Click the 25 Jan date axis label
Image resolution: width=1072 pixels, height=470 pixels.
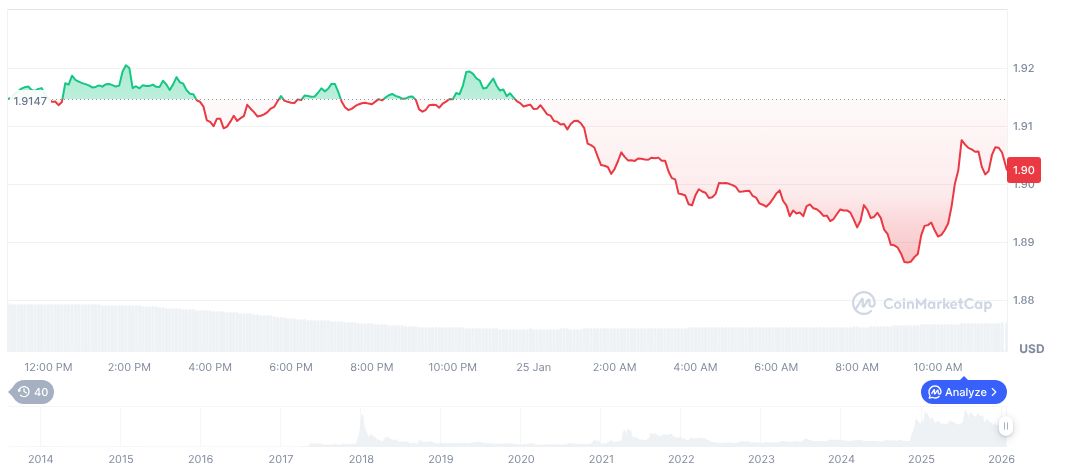tap(534, 367)
